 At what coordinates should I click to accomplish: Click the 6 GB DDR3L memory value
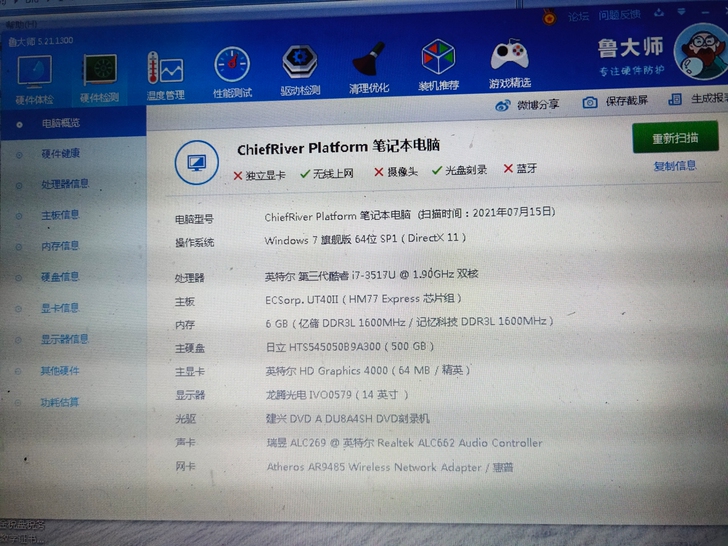410,322
